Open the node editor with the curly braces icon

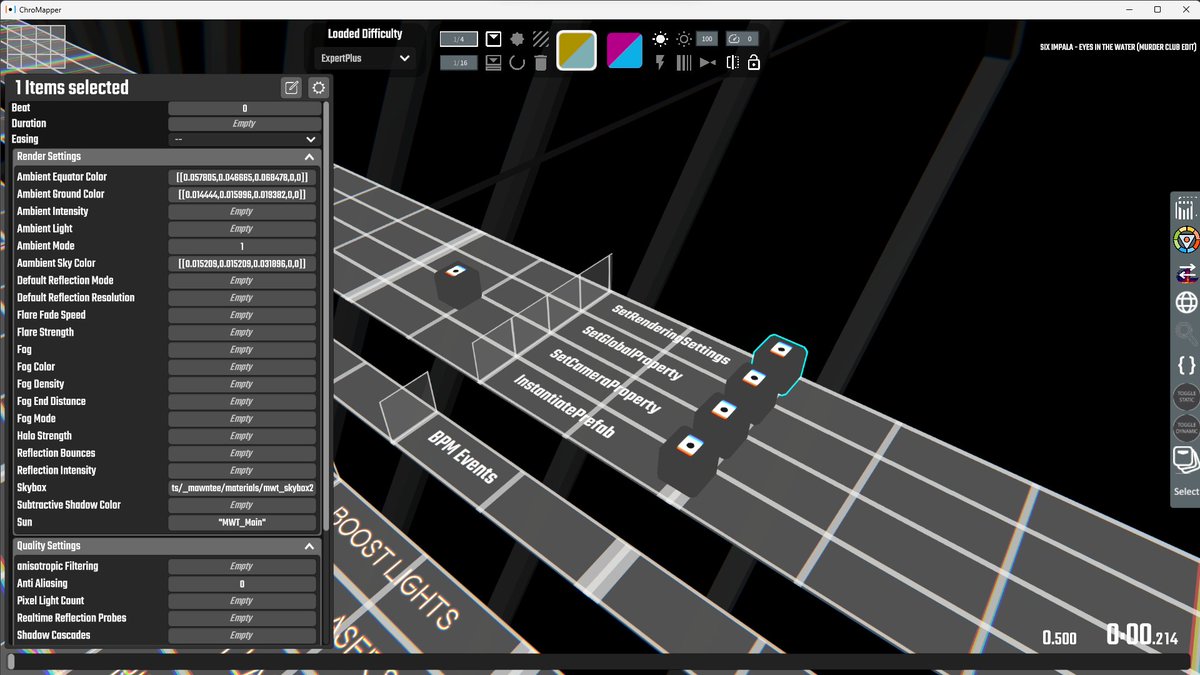1185,365
